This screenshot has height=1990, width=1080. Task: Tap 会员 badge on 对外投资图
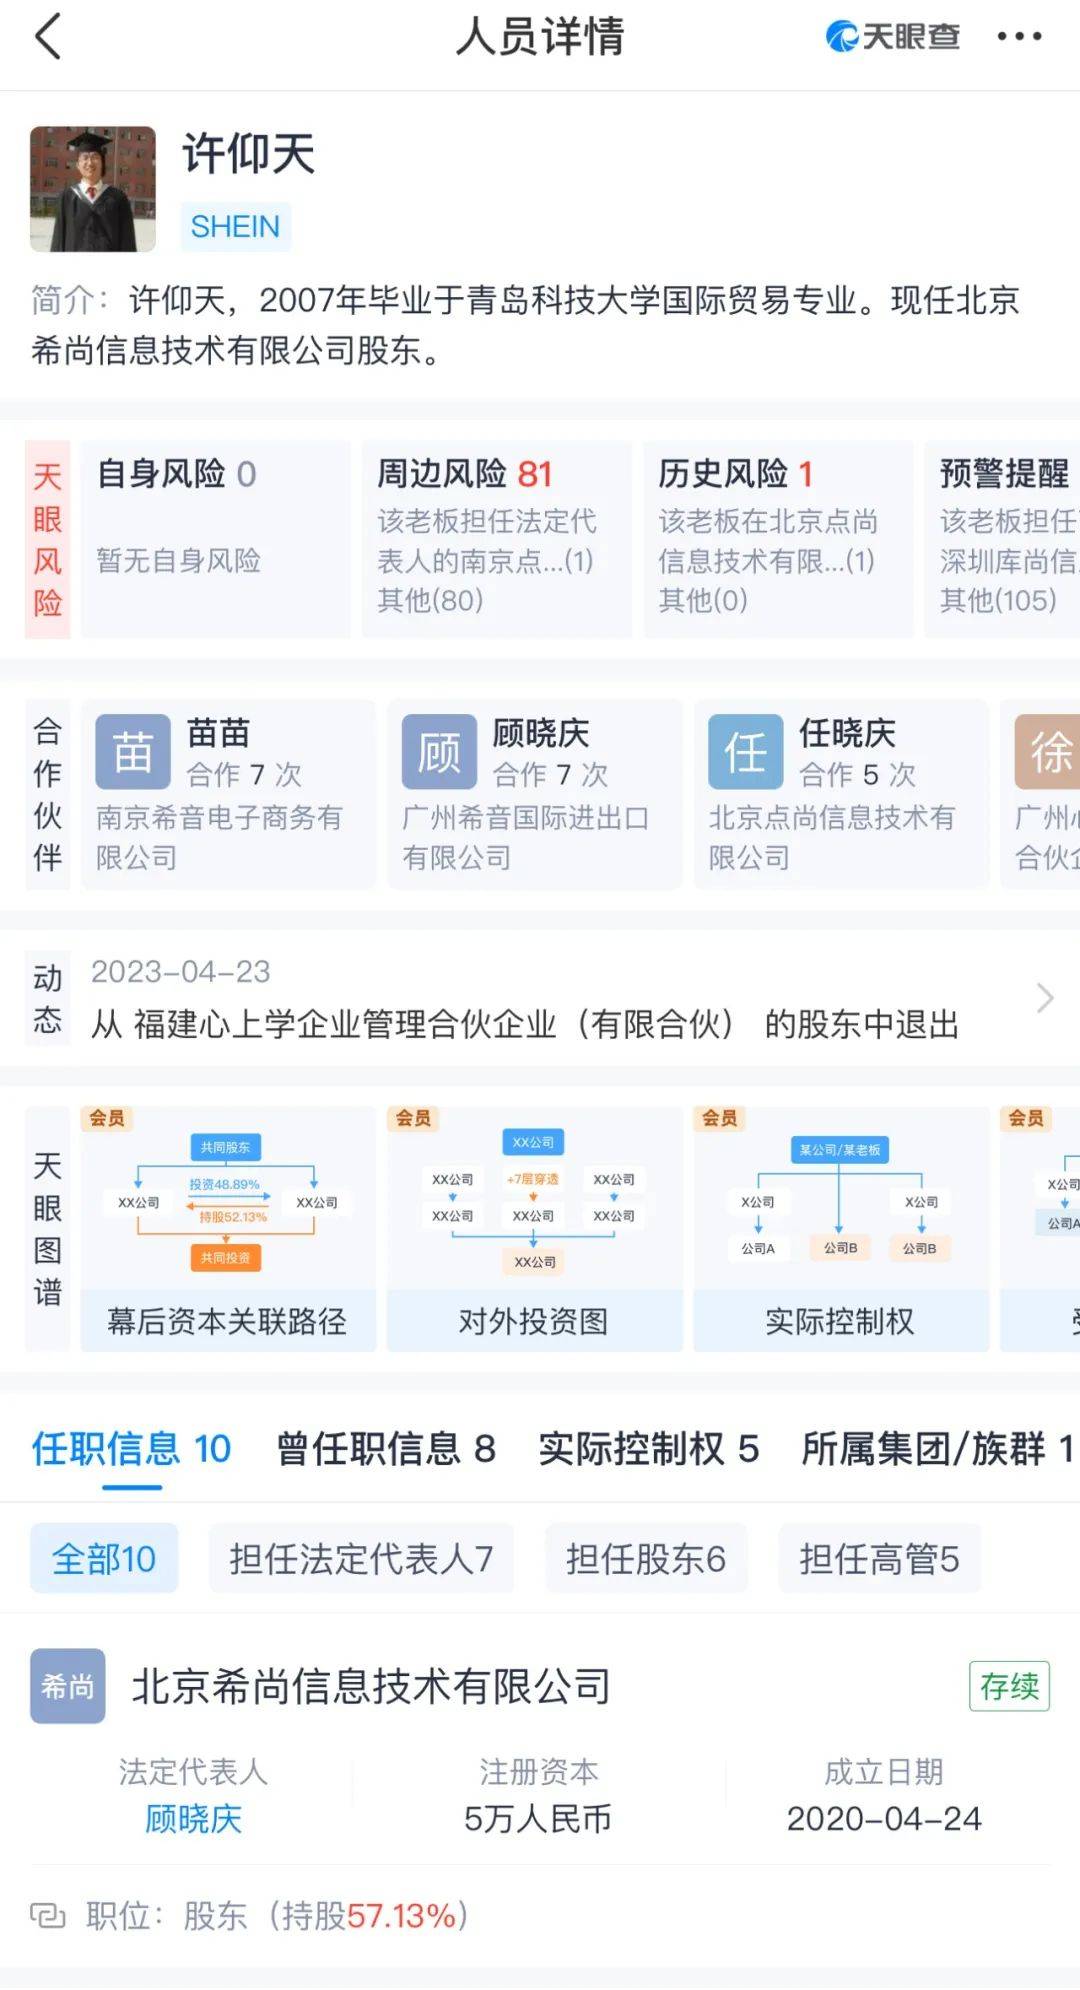click(413, 1118)
